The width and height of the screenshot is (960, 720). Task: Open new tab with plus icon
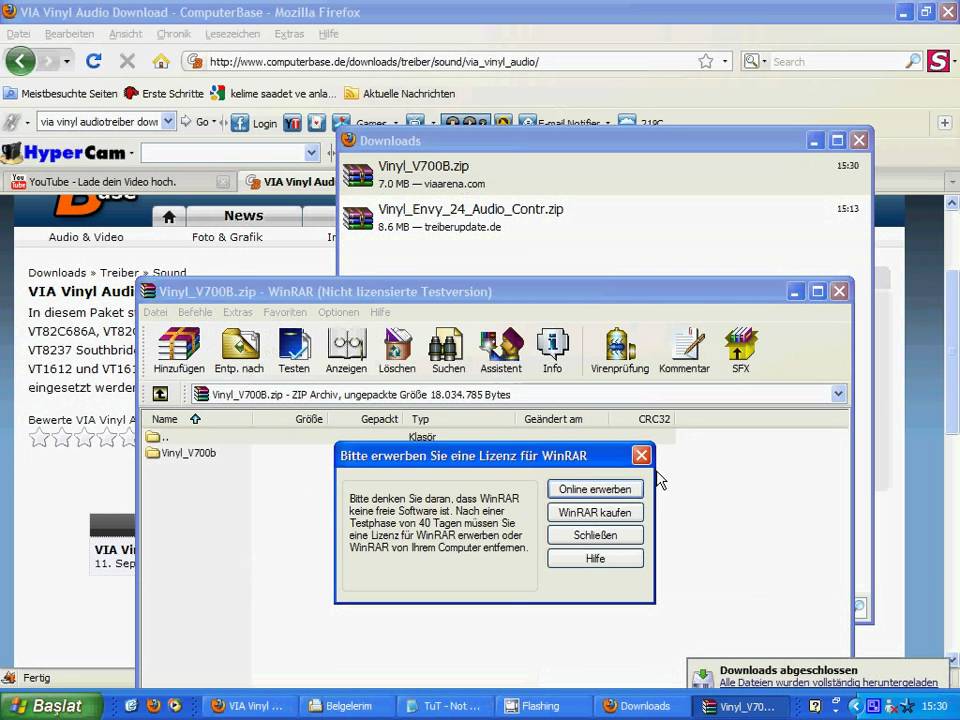tap(944, 122)
